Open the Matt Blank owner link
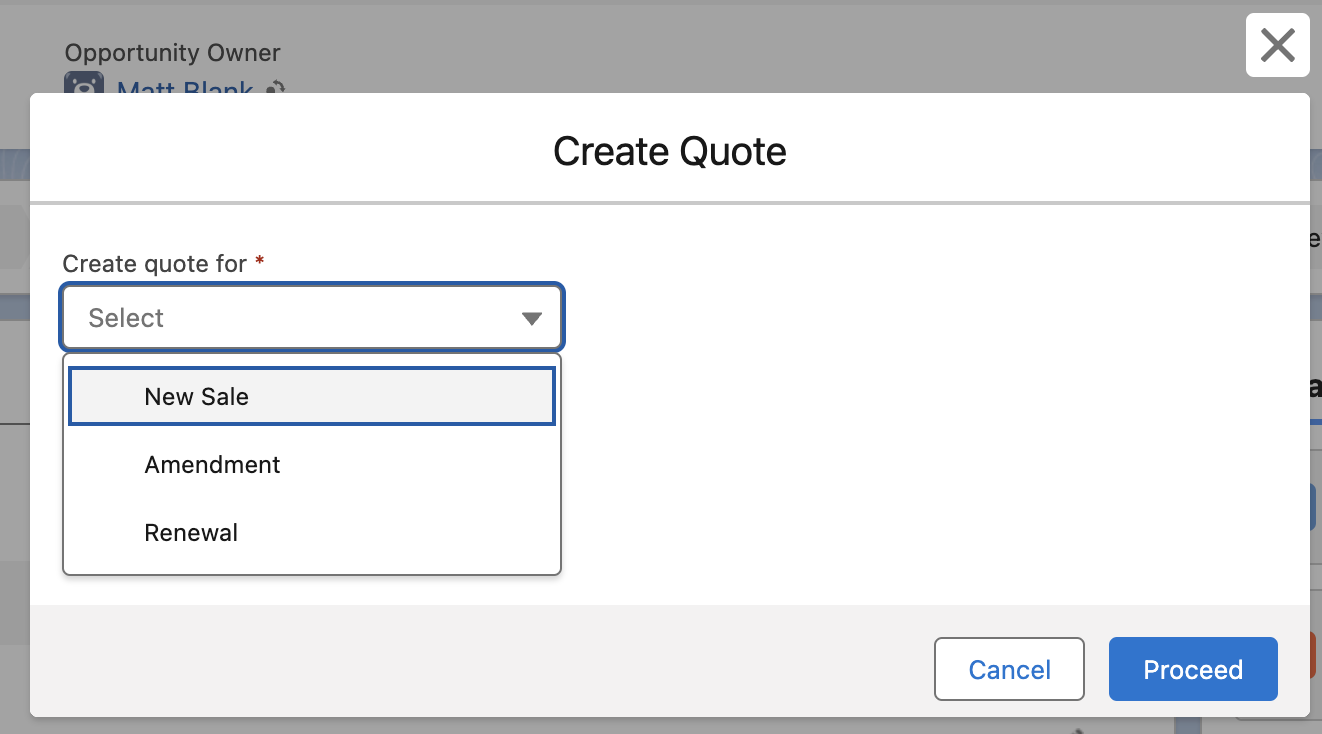The image size is (1322, 734). pos(183,89)
